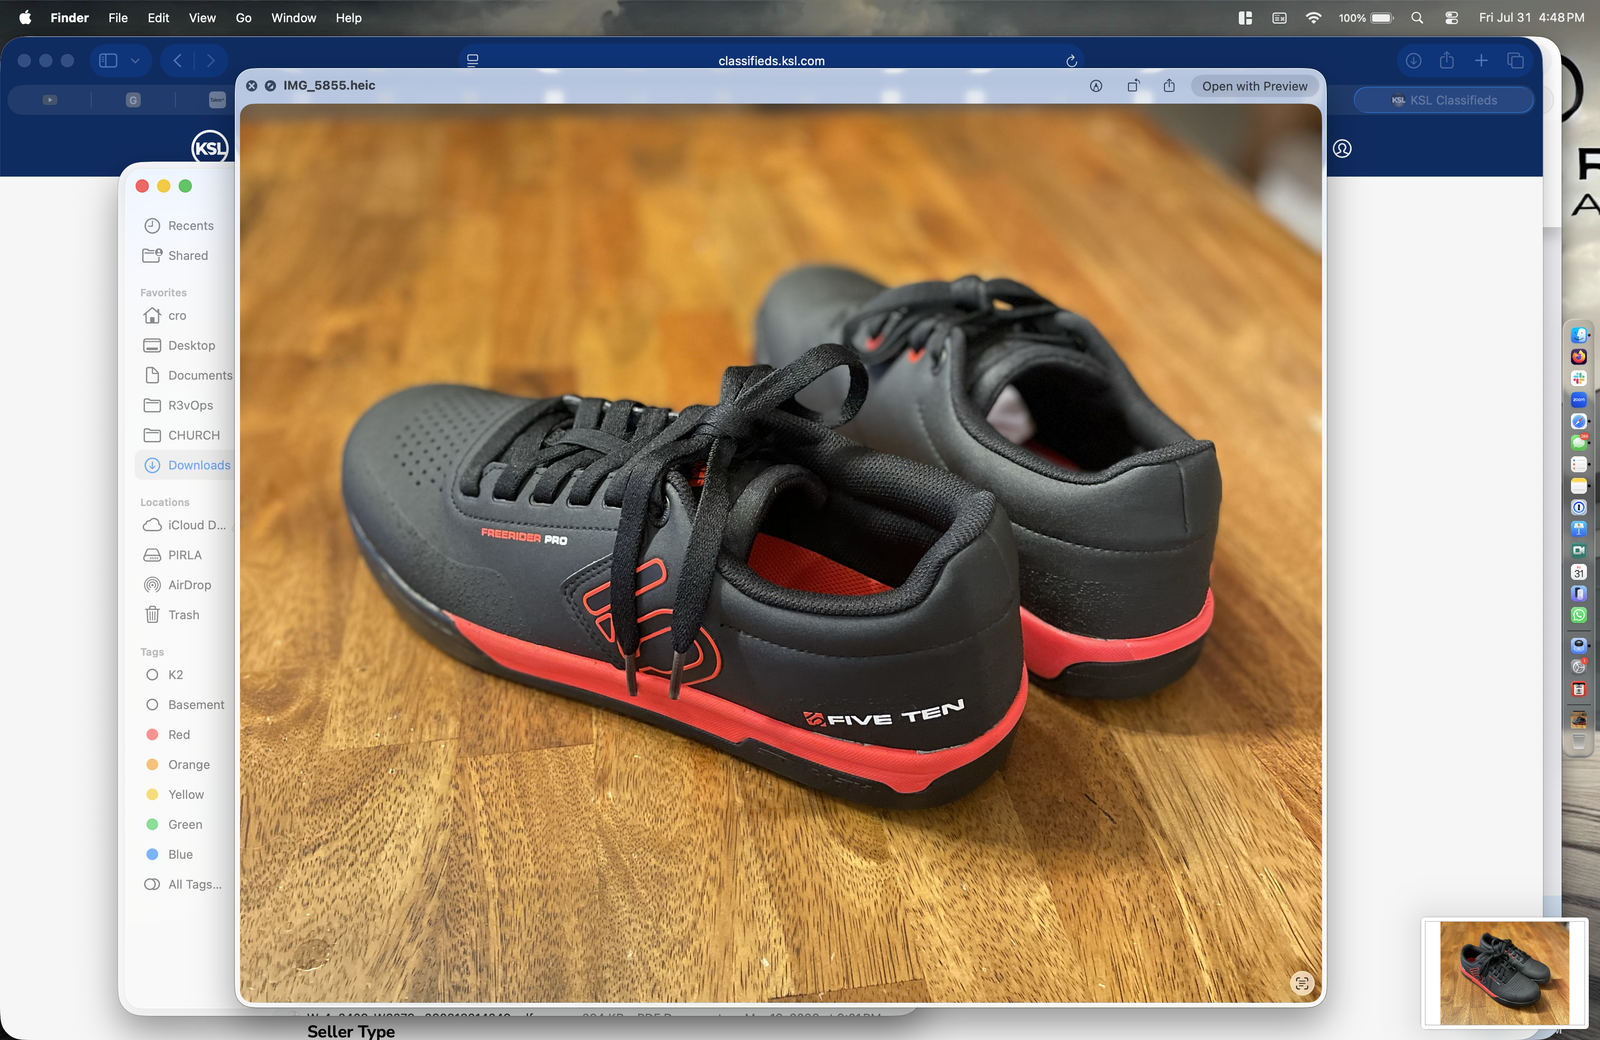Screen dimensions: 1600x1040
Task: Open a new Safari tab
Action: point(1481,61)
